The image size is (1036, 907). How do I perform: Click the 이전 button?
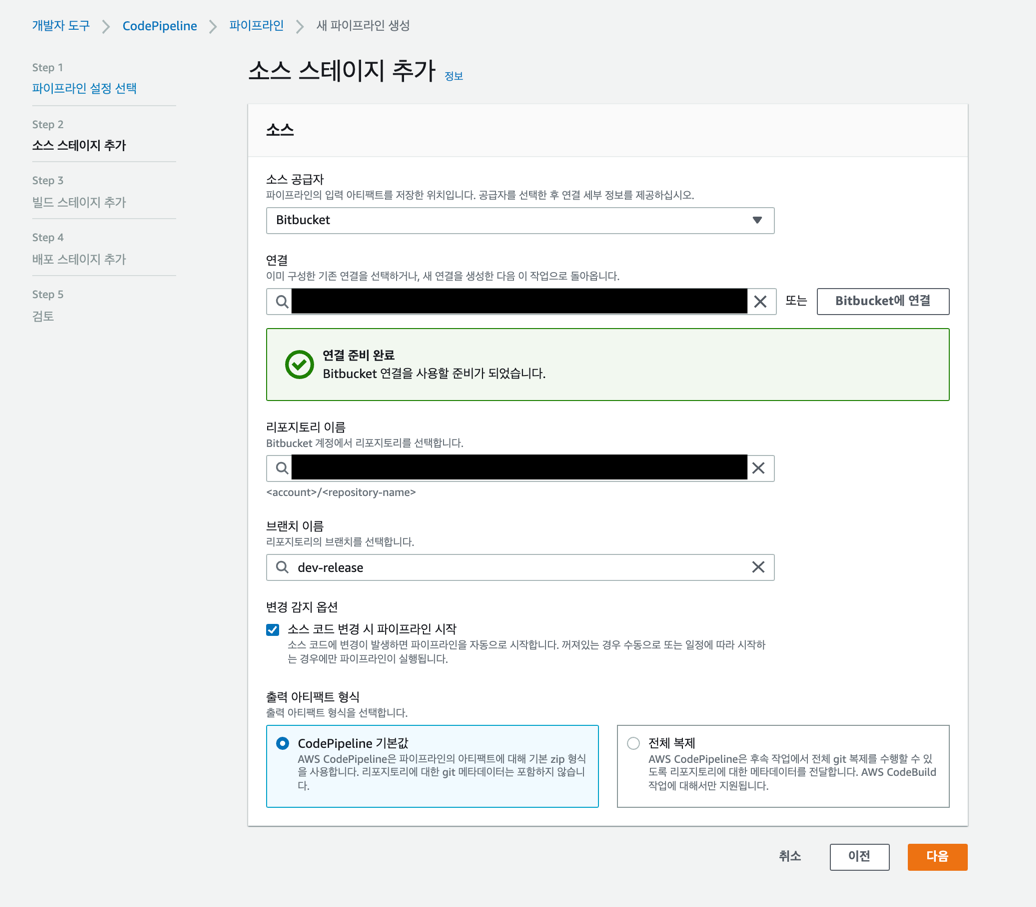pos(859,857)
